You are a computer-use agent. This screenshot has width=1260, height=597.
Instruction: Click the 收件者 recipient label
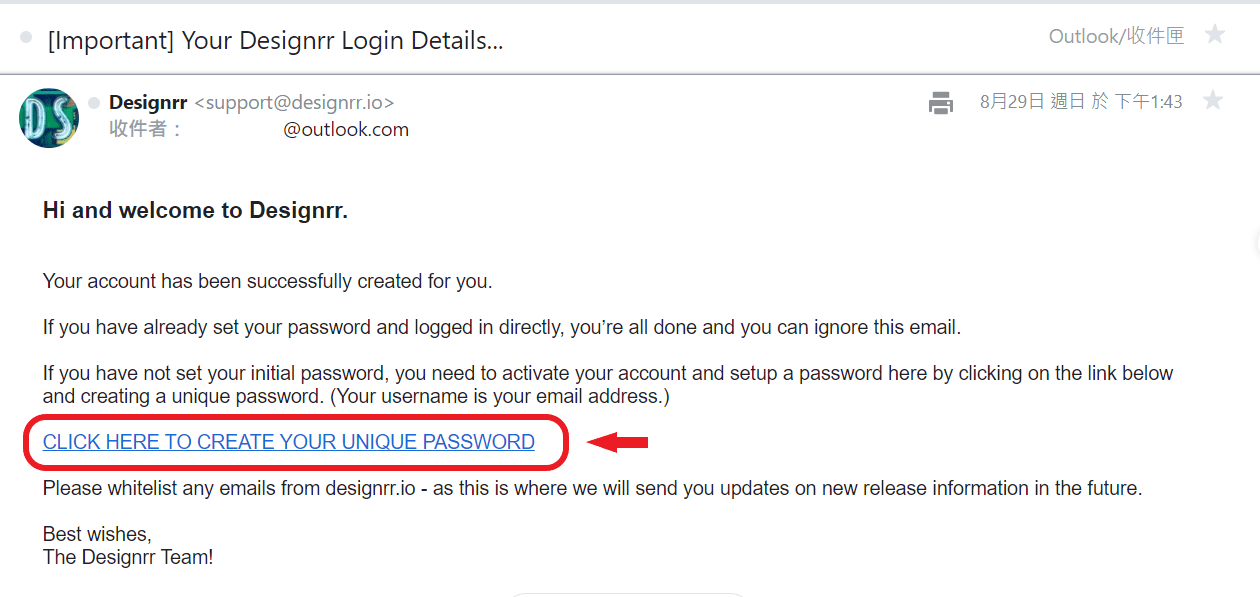click(146, 129)
